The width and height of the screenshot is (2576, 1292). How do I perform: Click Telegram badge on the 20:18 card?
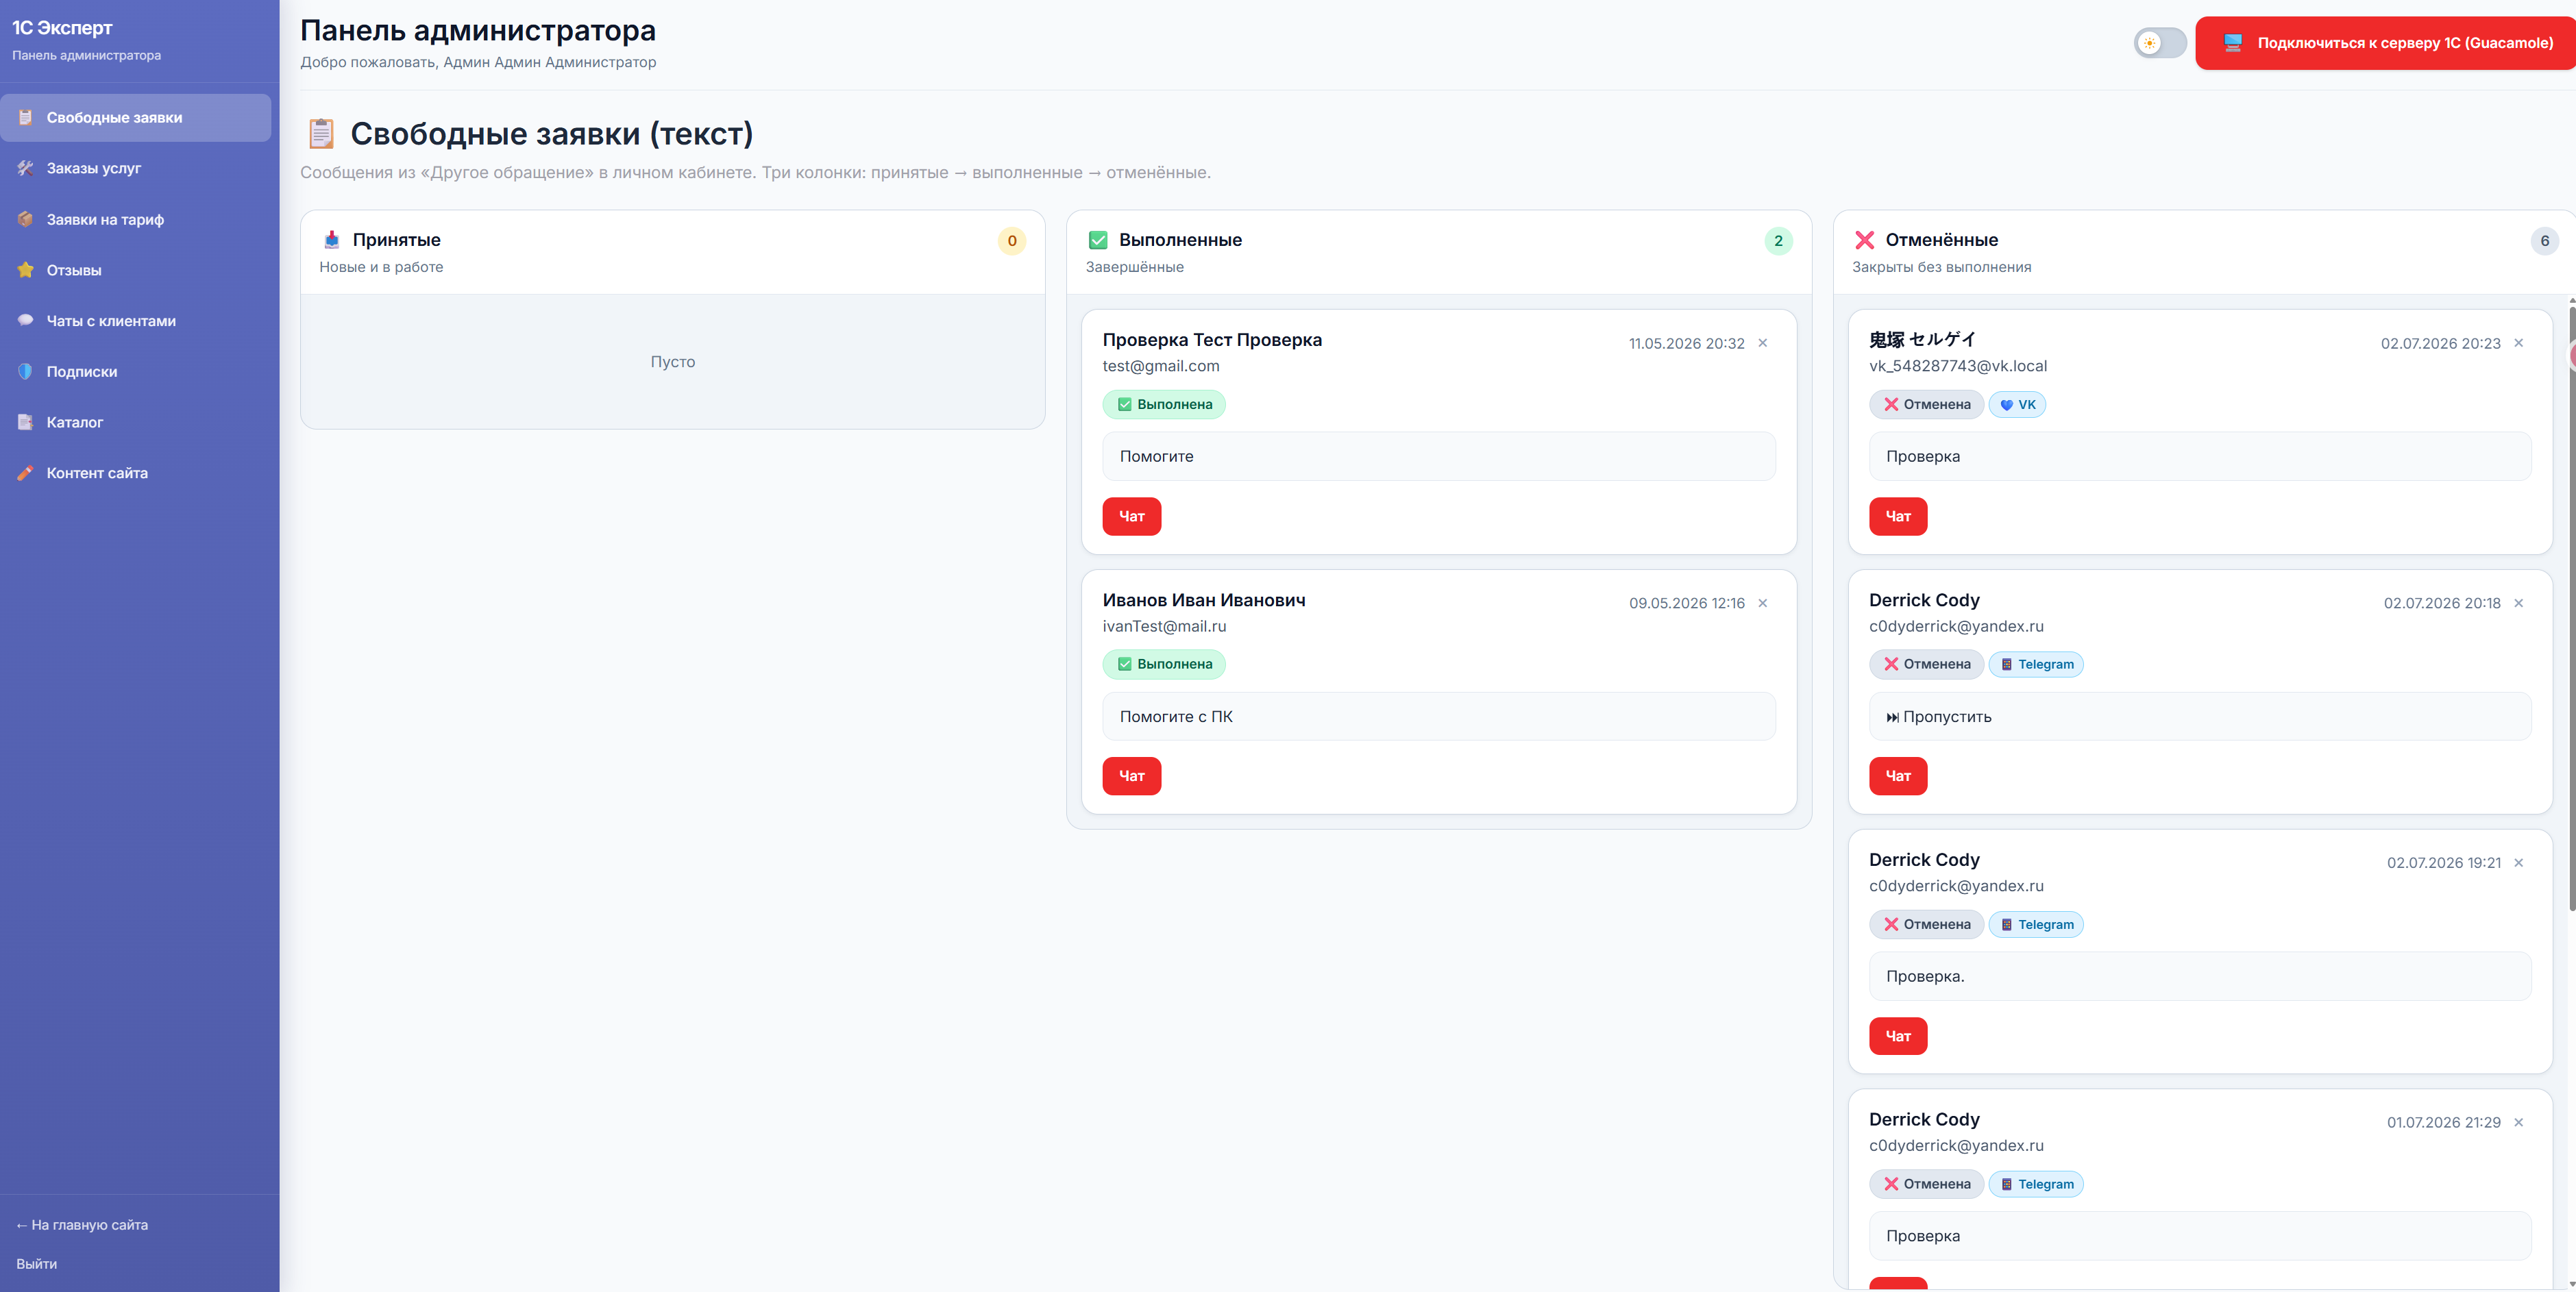click(x=2036, y=664)
